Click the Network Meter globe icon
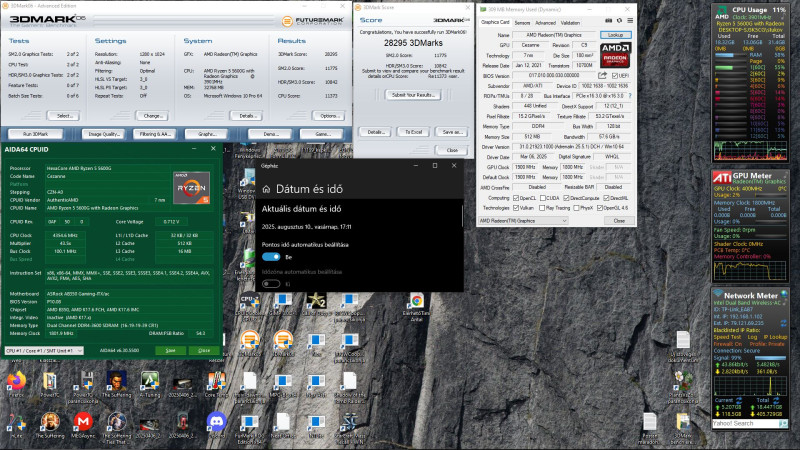 tap(784, 294)
